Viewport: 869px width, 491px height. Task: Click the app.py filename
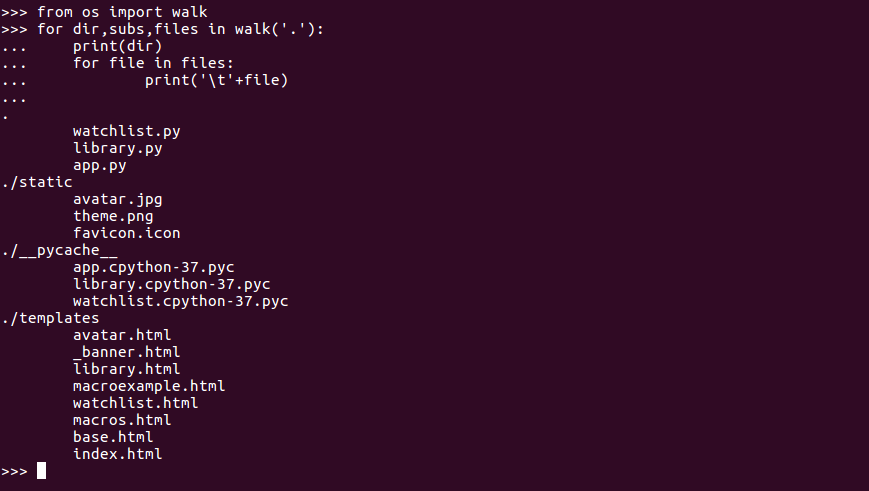click(x=100, y=166)
